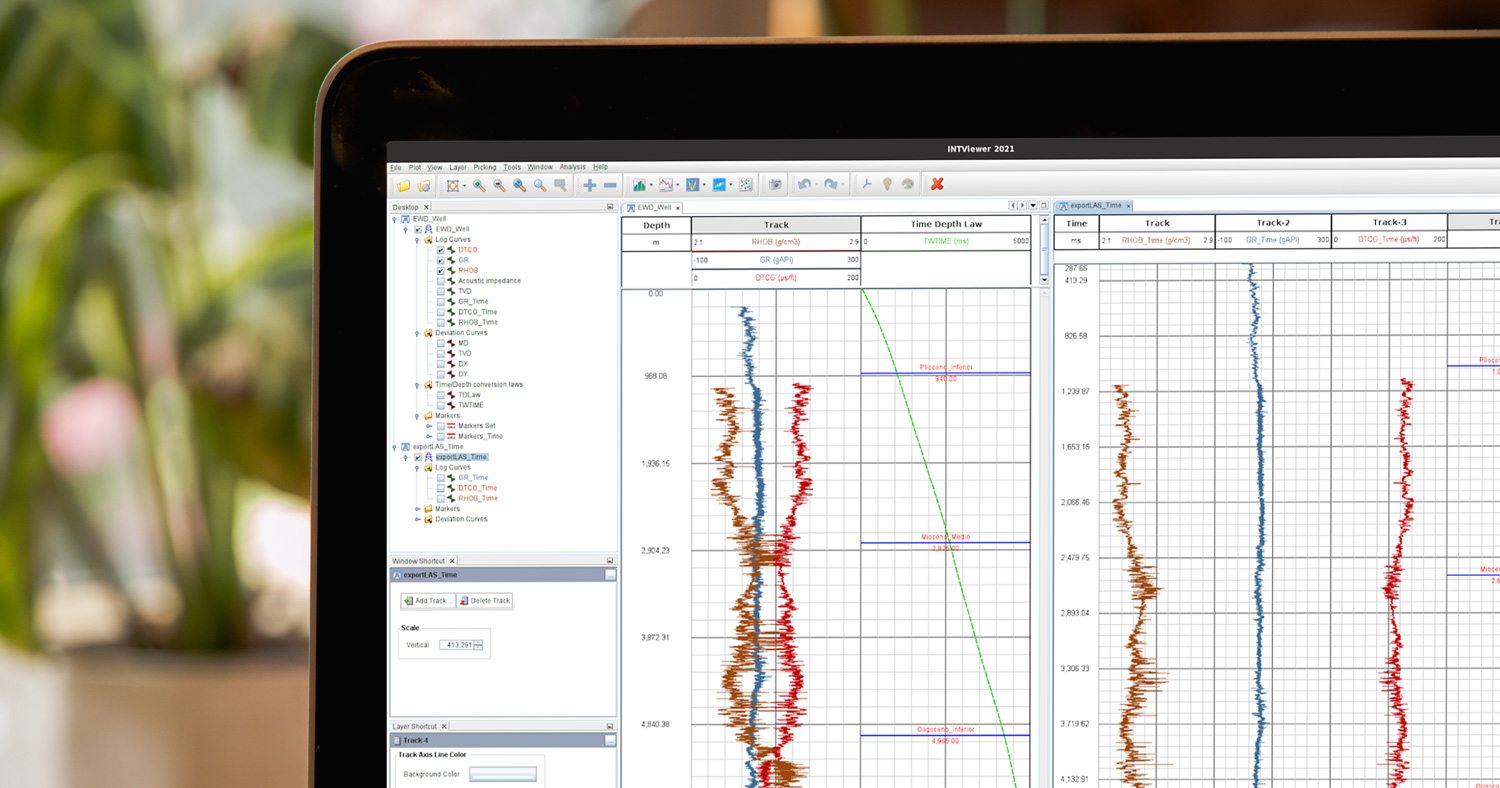Image resolution: width=1500 pixels, height=788 pixels.
Task: Click the Vertical scale stepper arrows
Action: [x=479, y=645]
